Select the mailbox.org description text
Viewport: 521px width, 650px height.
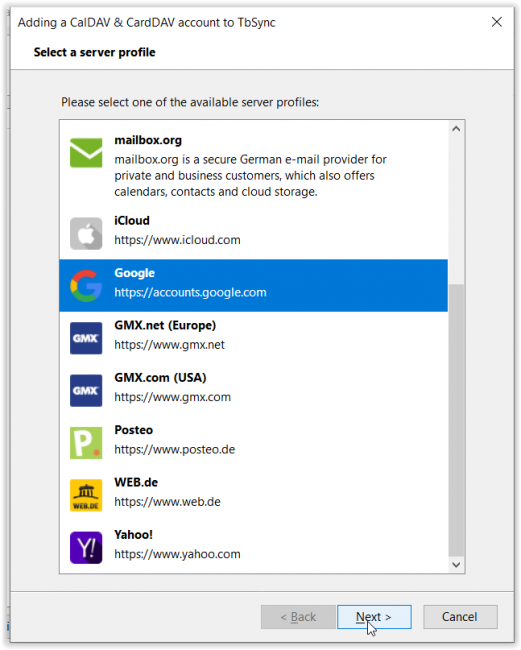click(x=250, y=175)
